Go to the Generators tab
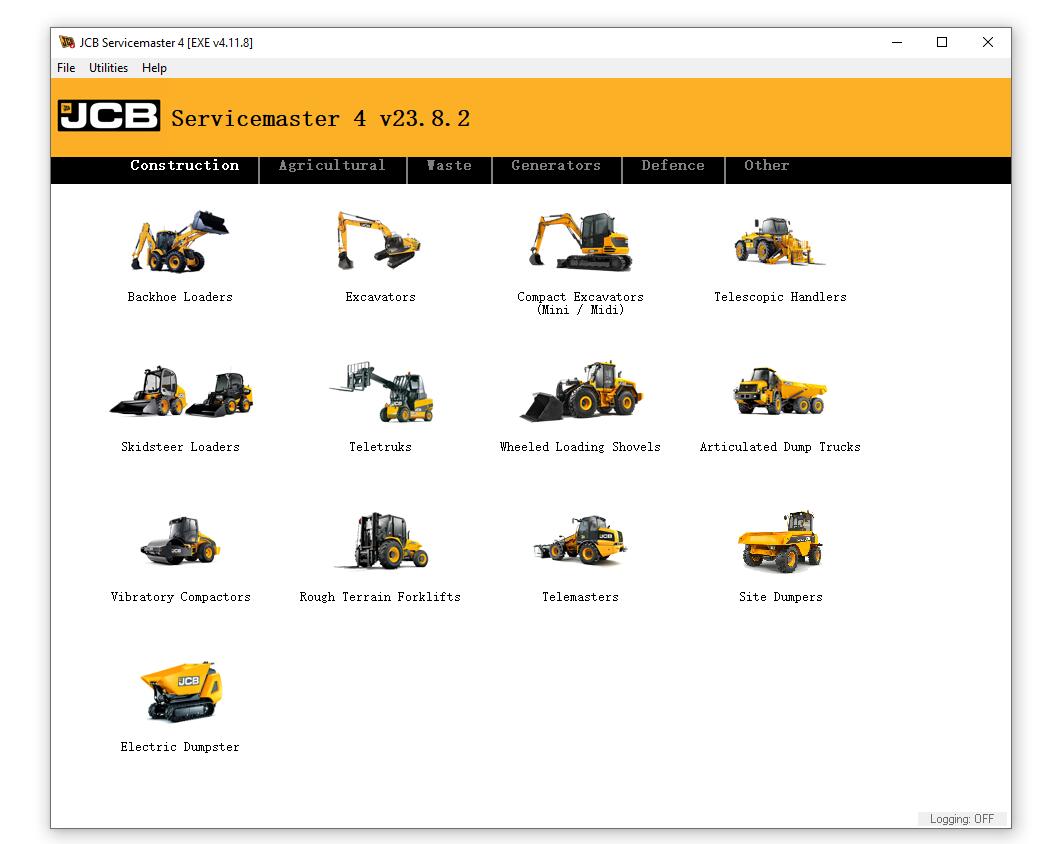The image size is (1048, 844). pos(556,166)
